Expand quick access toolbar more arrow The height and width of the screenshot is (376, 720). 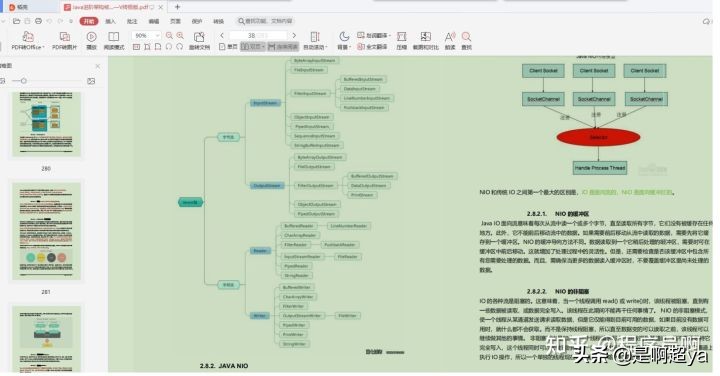tap(71, 21)
